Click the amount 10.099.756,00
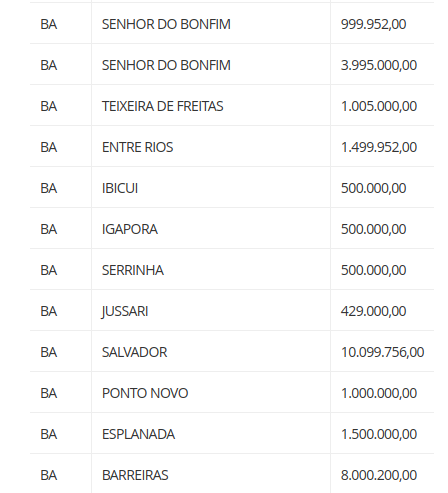Screen dimensions: 448x493 [x=382, y=352]
